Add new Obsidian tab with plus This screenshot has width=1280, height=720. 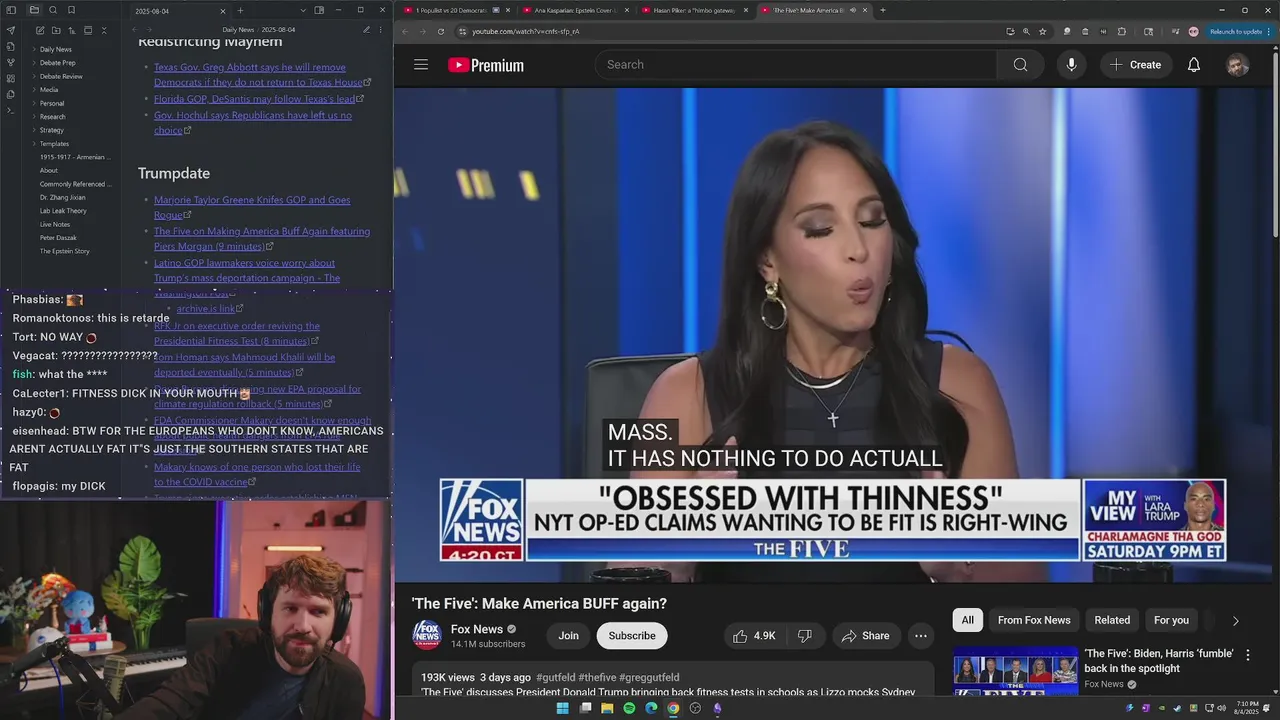(x=240, y=10)
